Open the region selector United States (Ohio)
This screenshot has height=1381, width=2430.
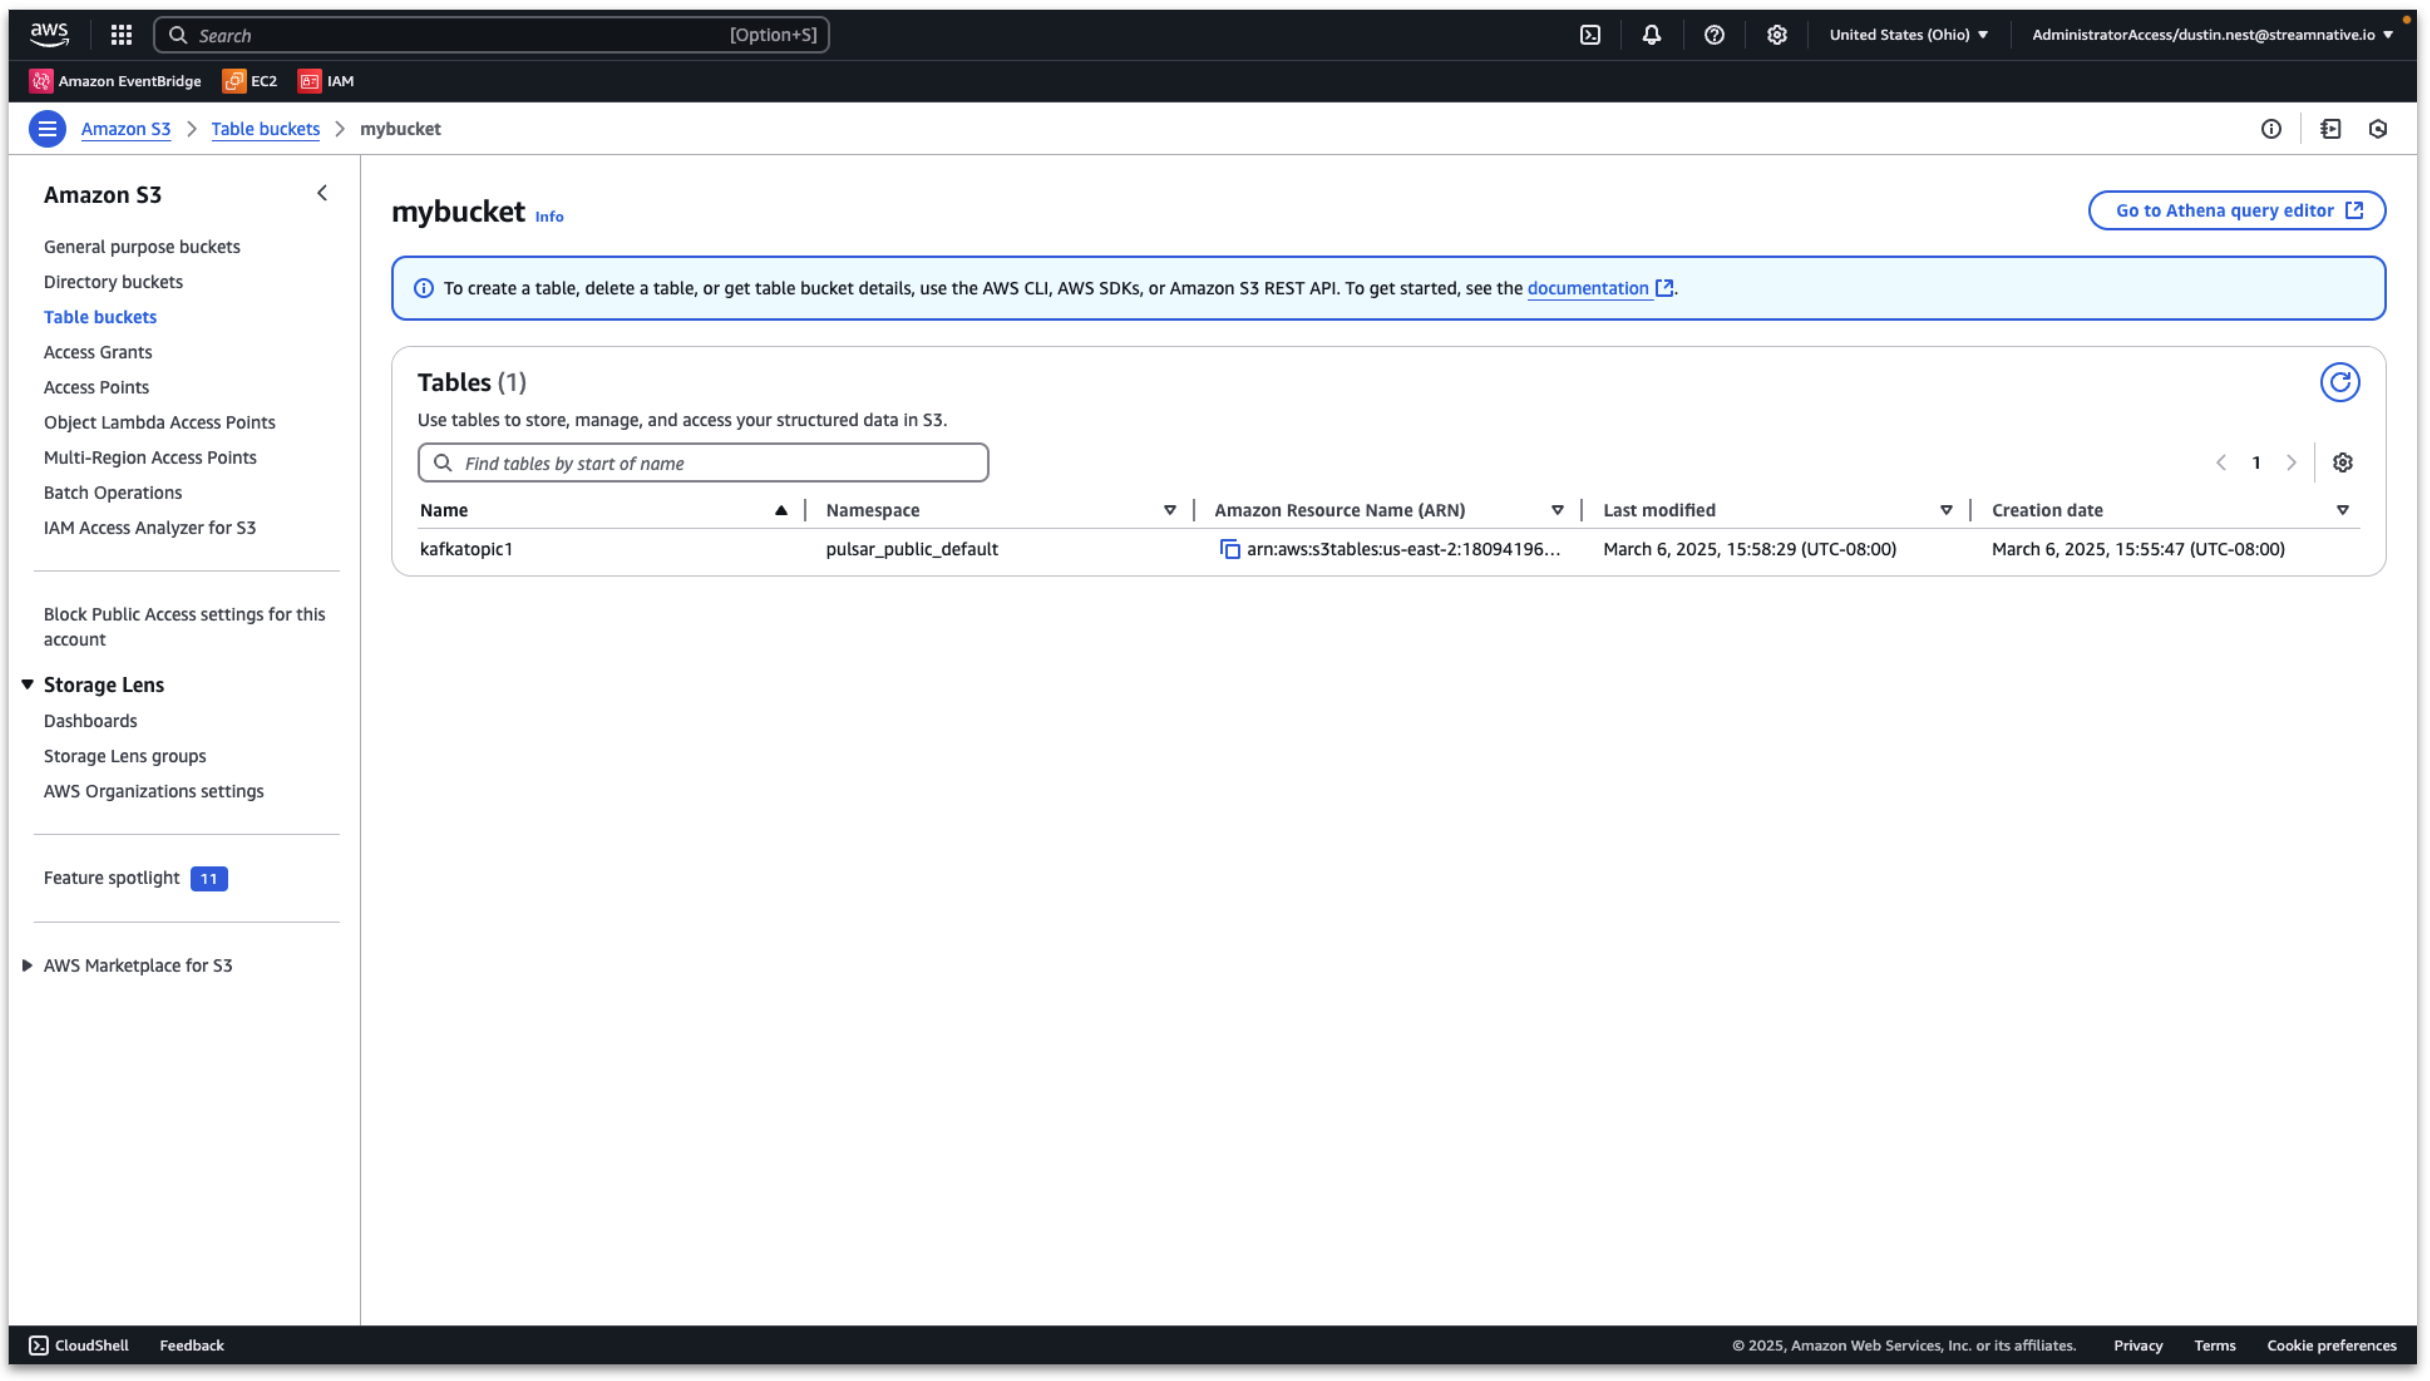tap(1908, 35)
